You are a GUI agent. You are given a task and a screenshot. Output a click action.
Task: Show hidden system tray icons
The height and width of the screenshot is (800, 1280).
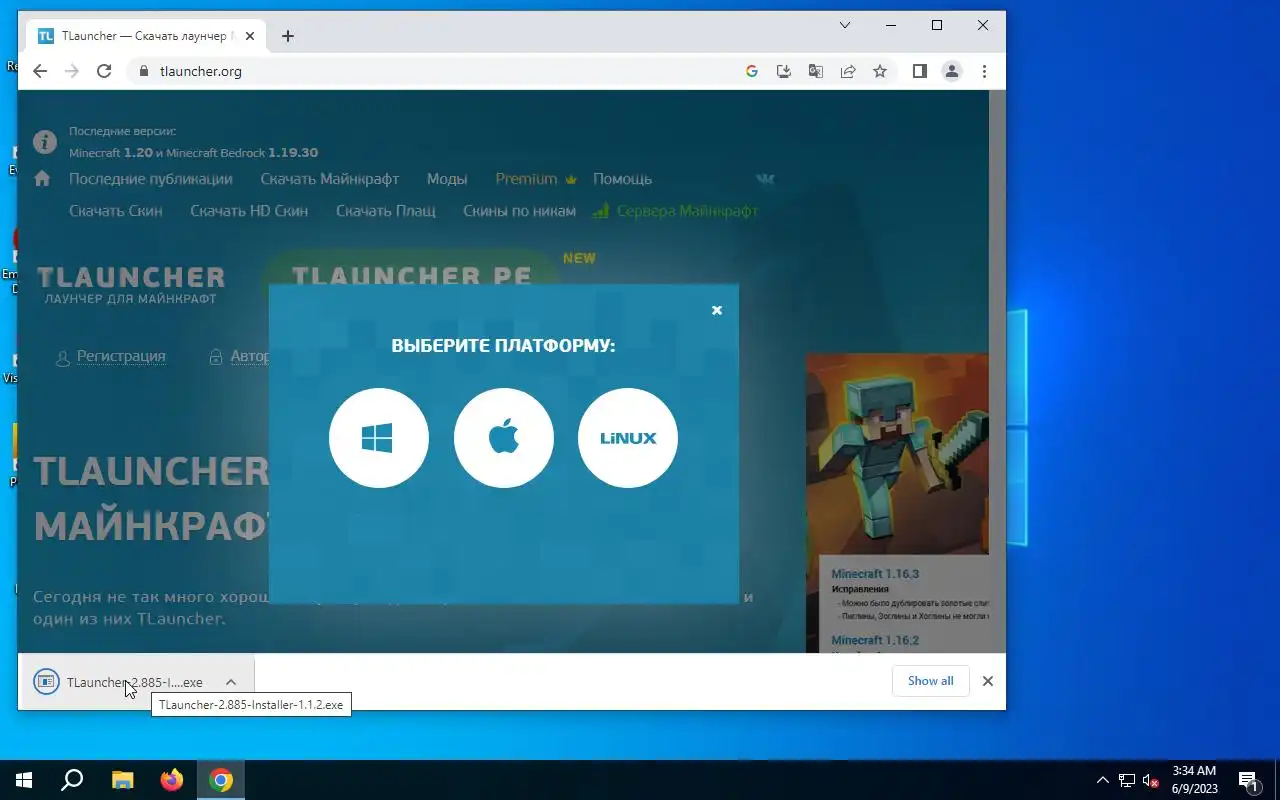click(x=1103, y=780)
